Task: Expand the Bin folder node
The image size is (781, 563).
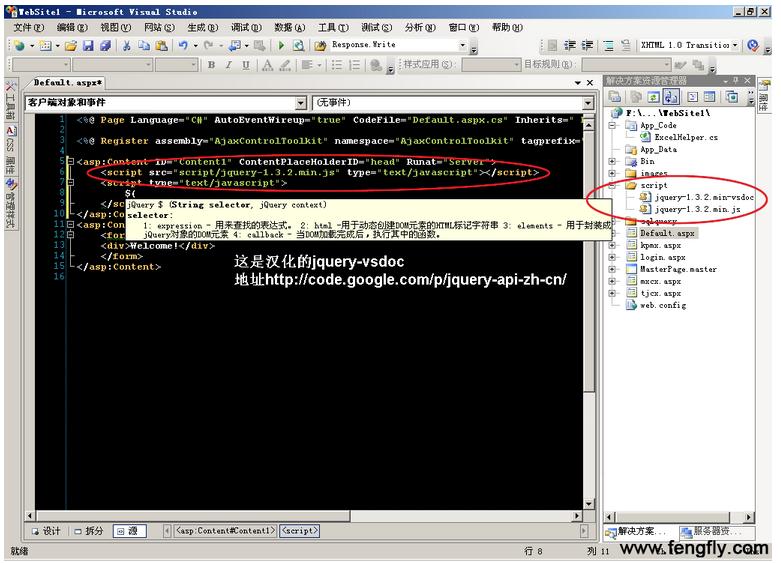Action: pos(612,161)
